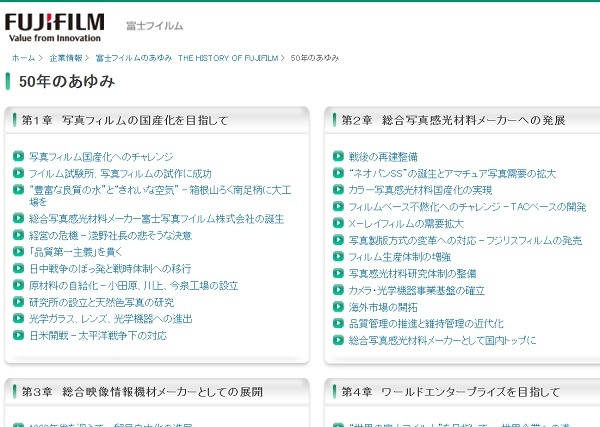The image size is (600, 427).
Task: Open 写真フィルム国産化へのチャレンジ link
Action: pos(101,156)
